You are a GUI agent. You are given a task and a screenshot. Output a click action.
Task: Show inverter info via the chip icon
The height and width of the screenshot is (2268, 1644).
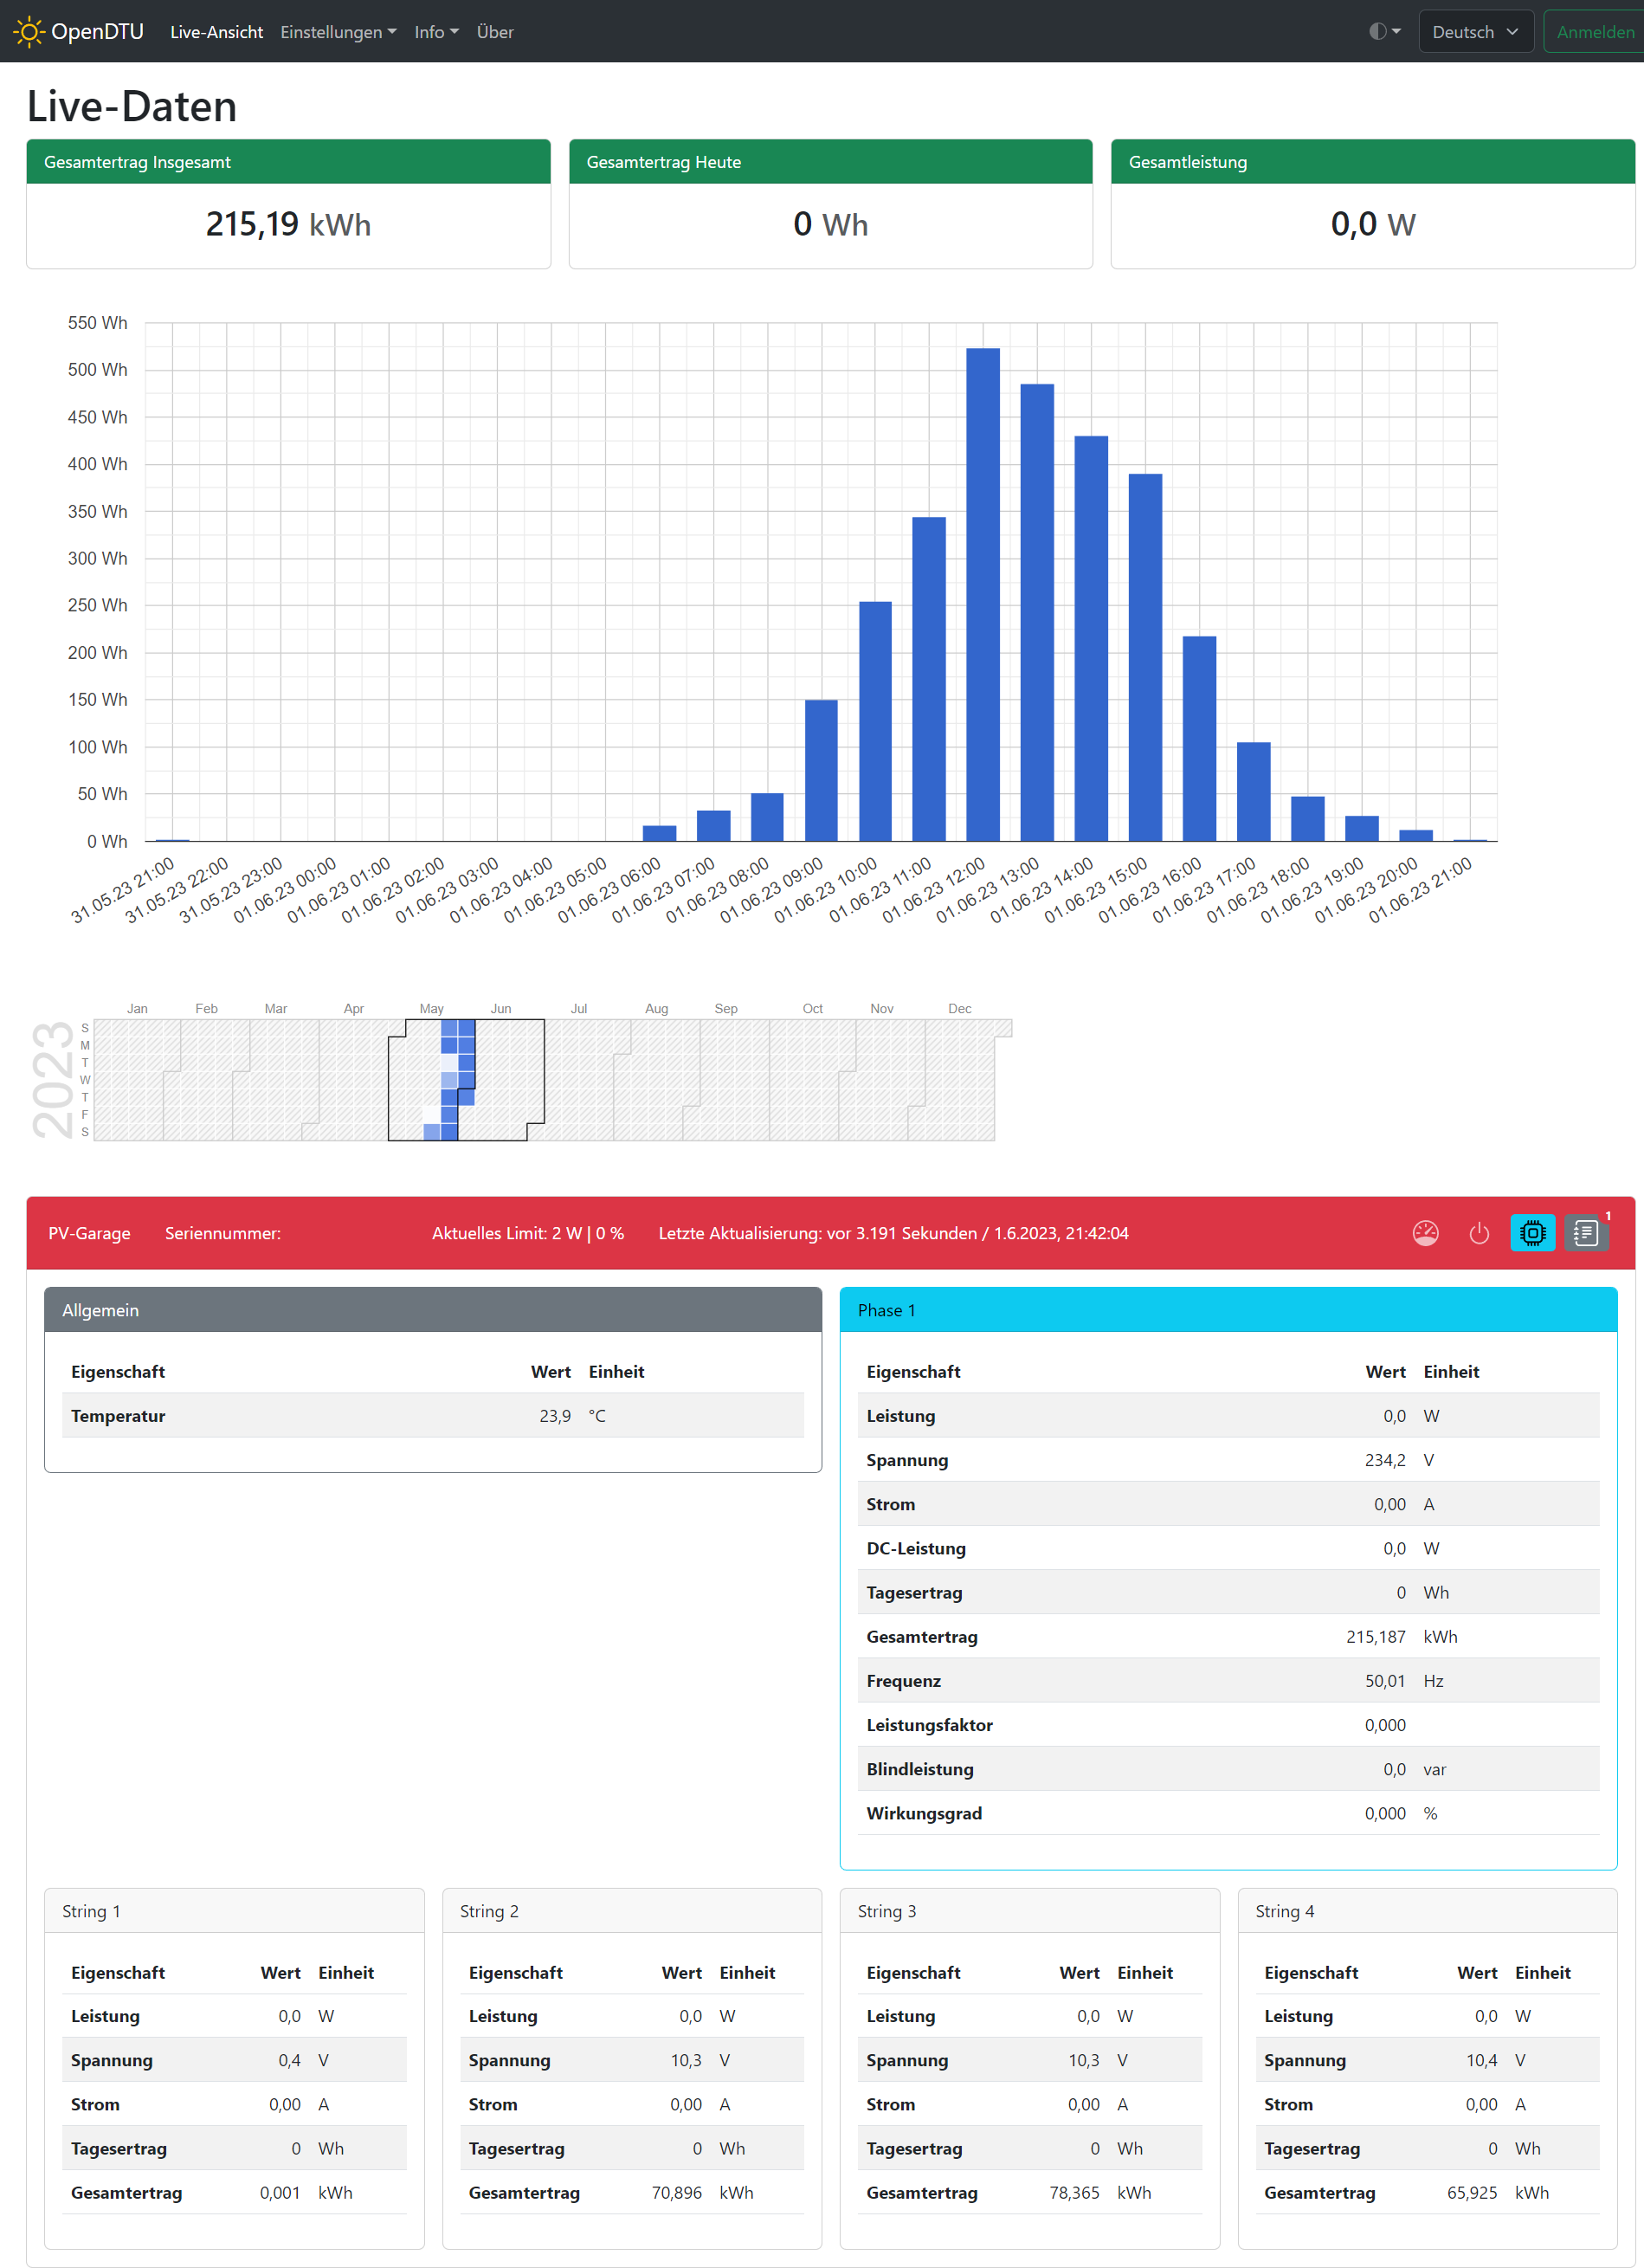pyautogui.click(x=1532, y=1233)
